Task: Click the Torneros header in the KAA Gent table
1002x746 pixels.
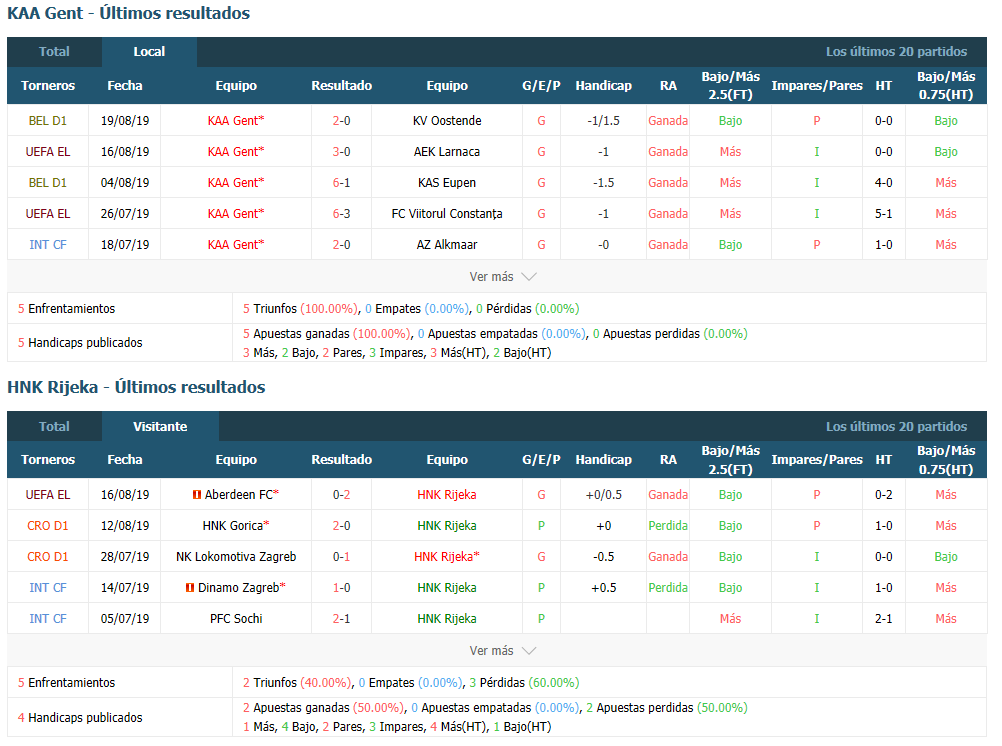Action: click(x=48, y=86)
